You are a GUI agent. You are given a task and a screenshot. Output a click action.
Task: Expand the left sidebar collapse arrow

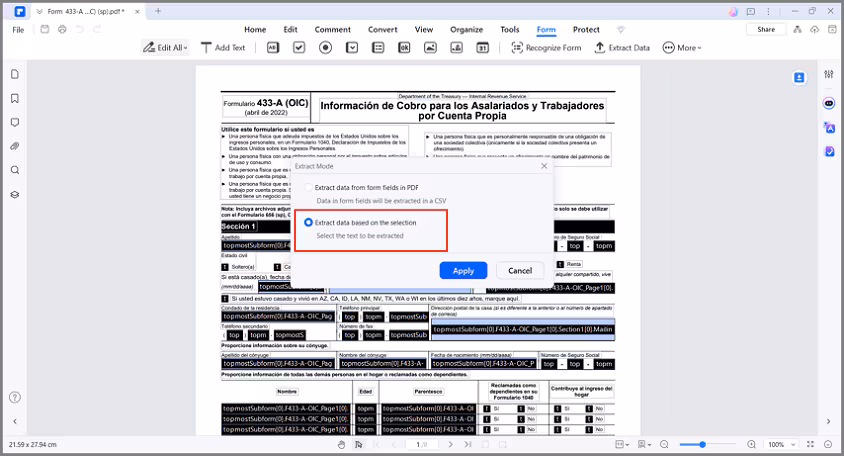pos(15,422)
